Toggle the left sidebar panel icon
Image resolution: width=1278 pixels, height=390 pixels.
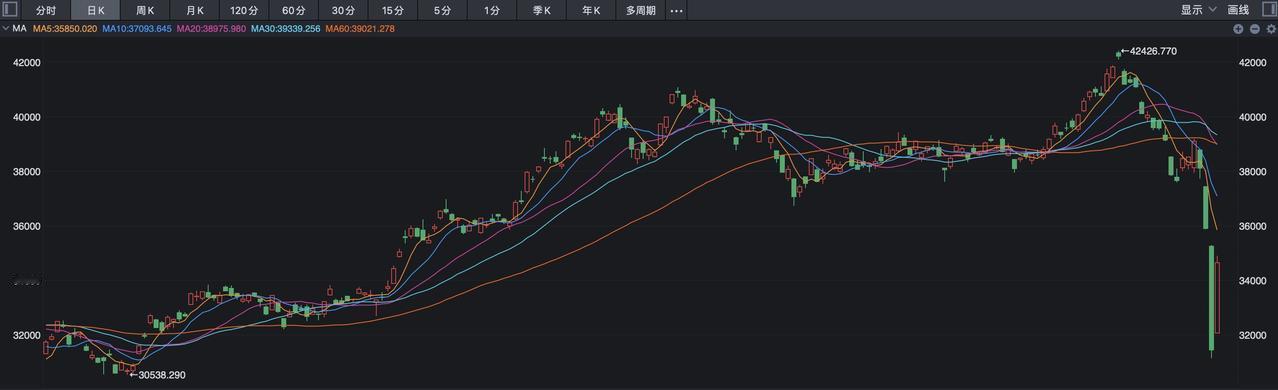pos(10,10)
